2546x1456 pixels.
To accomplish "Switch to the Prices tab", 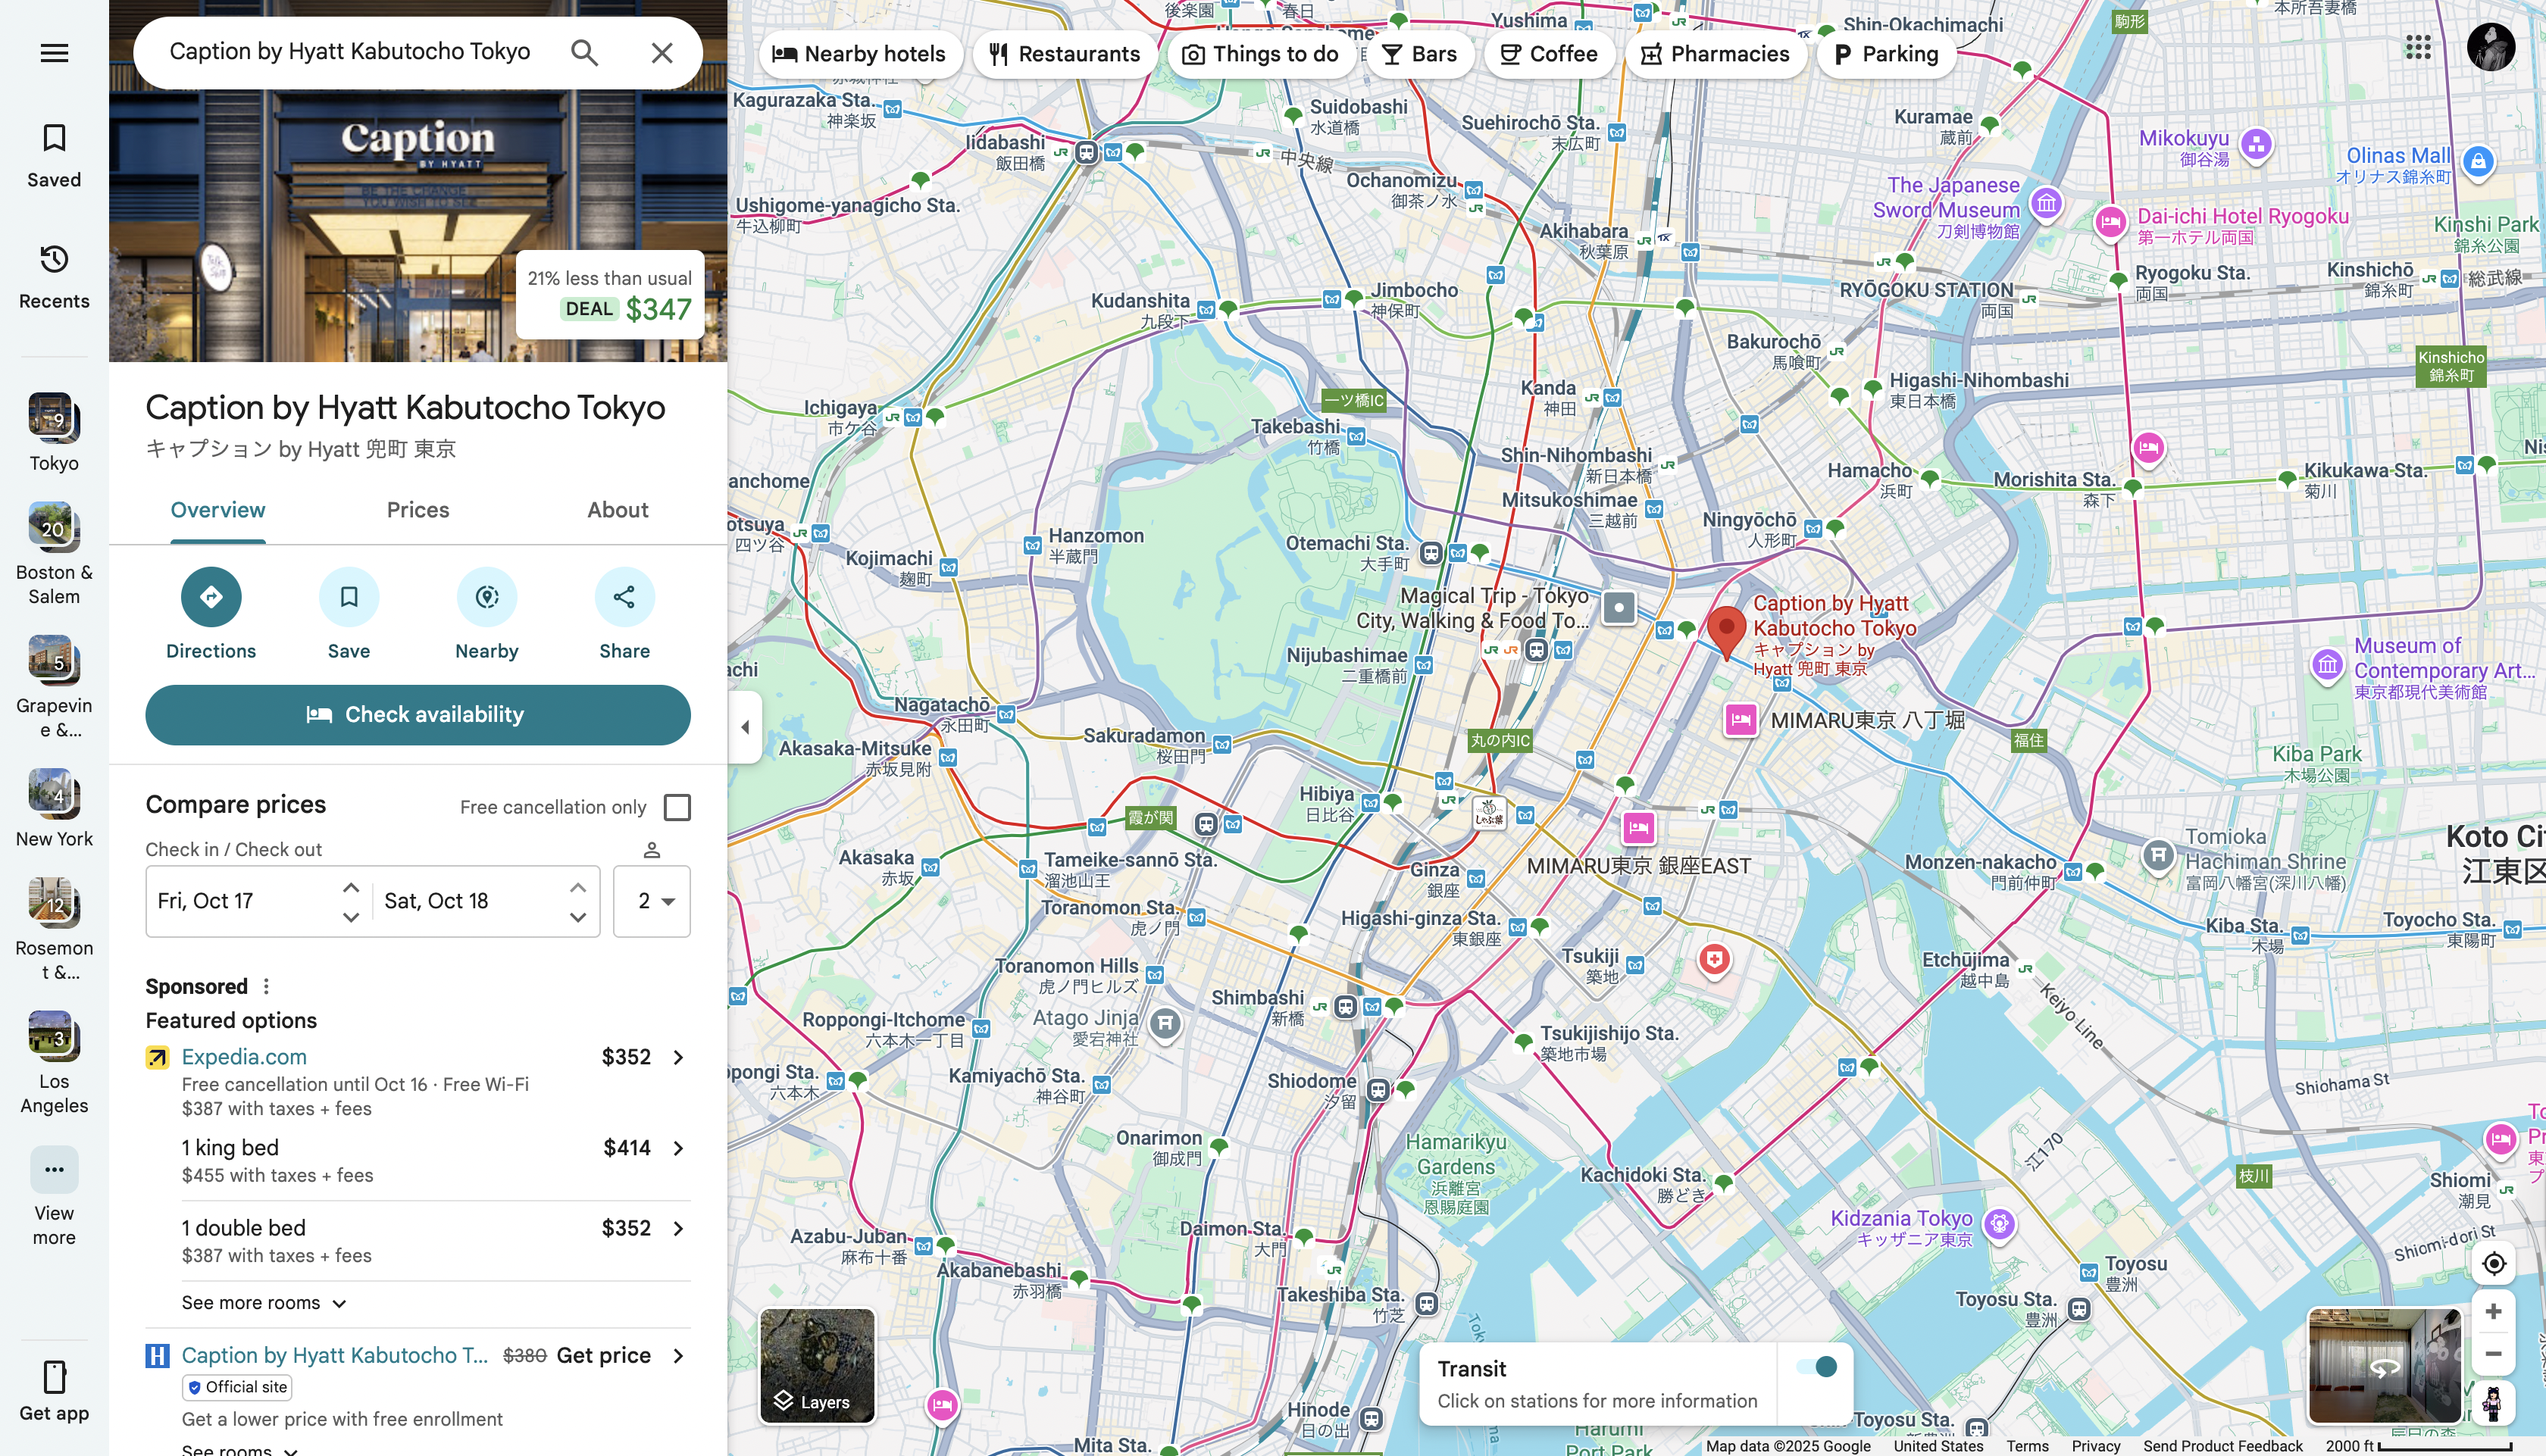I will (417, 510).
